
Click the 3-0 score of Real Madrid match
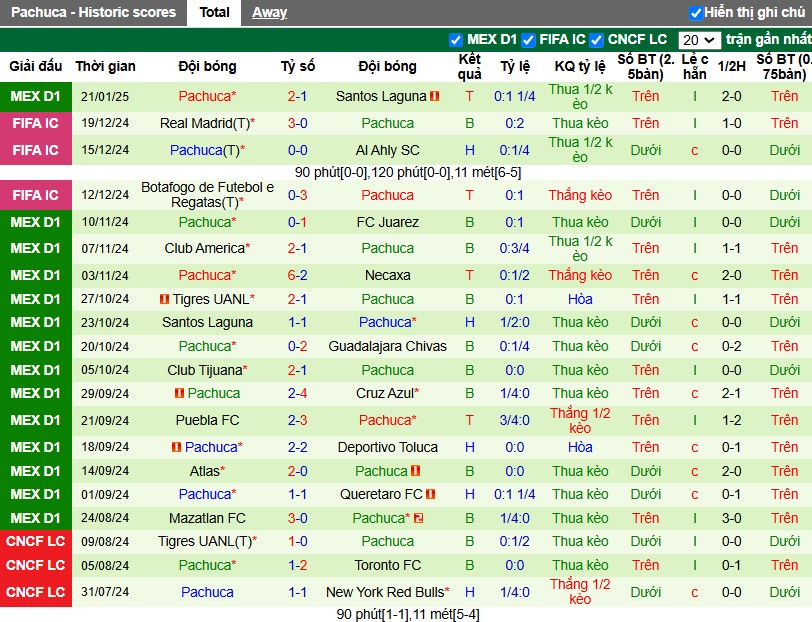tap(297, 123)
